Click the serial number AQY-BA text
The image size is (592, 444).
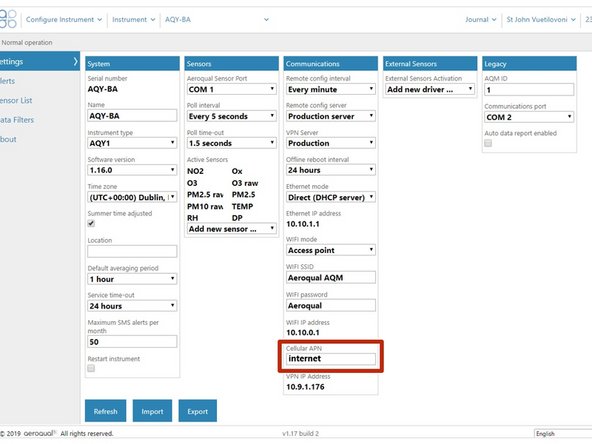(103, 89)
